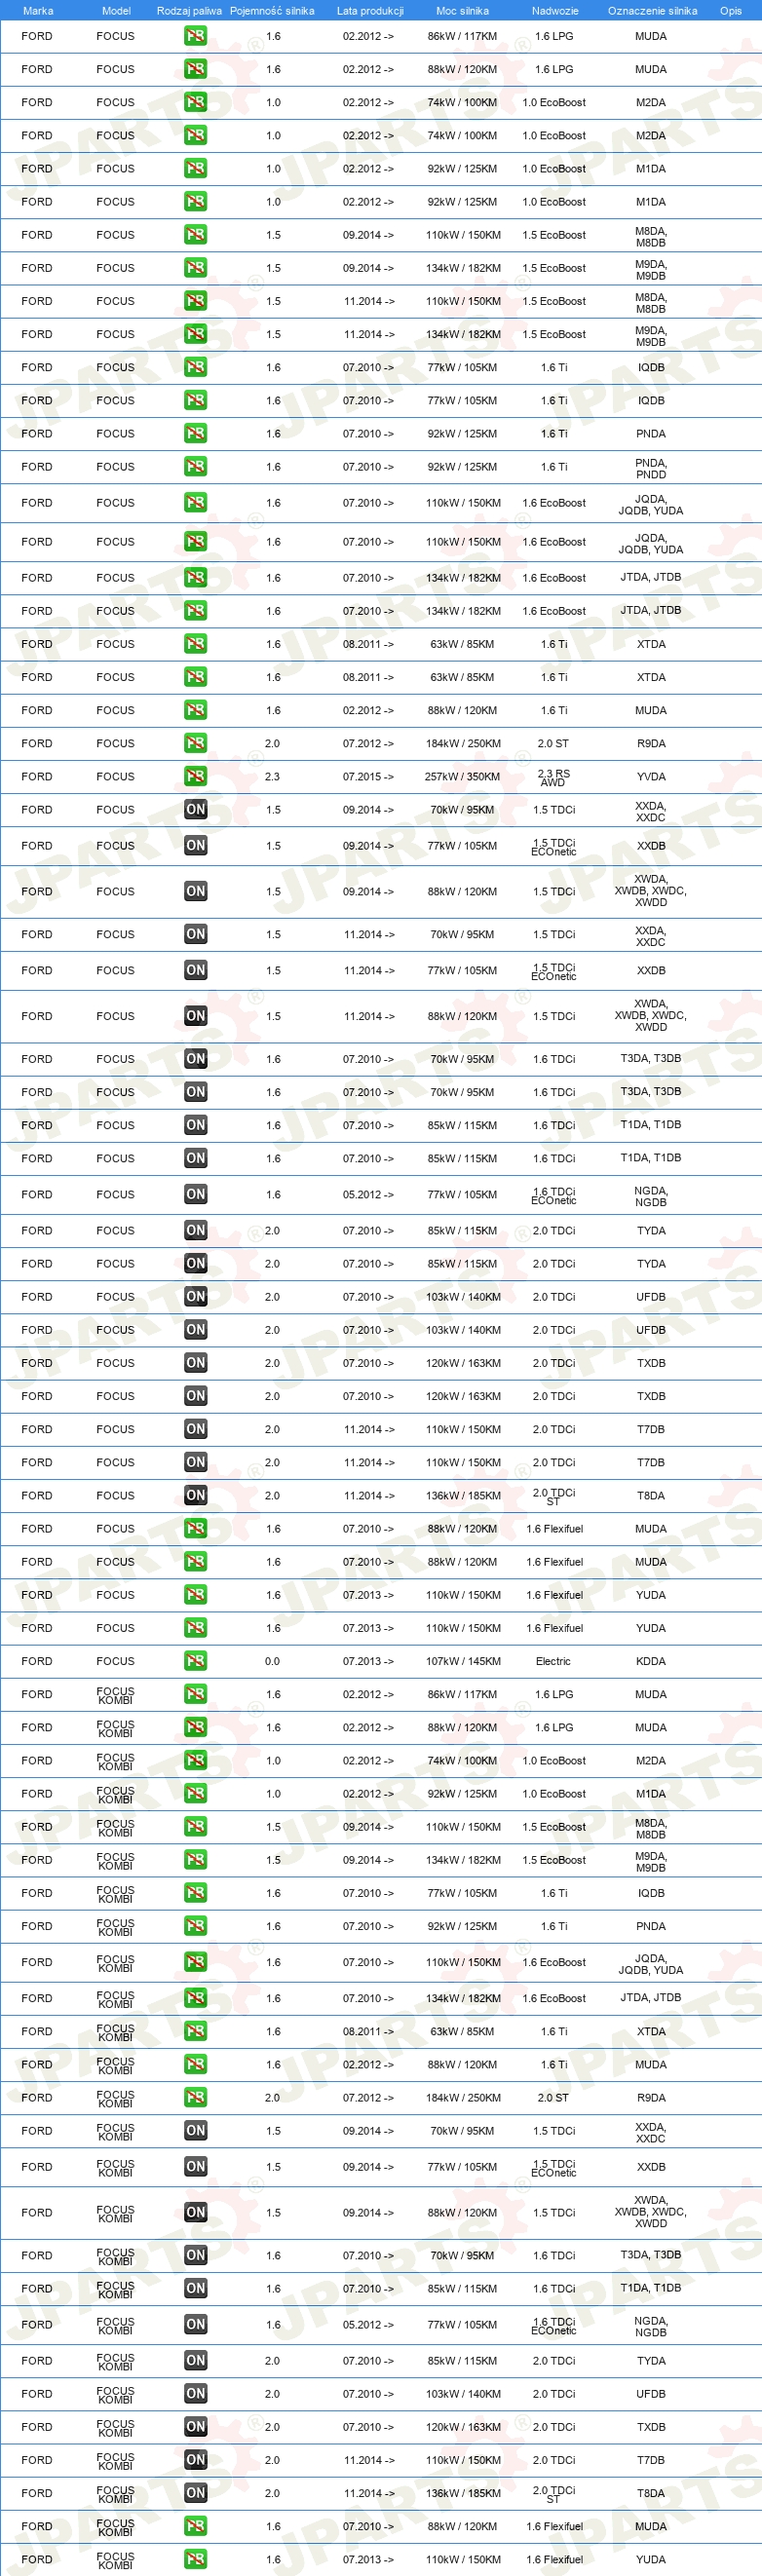Click petrol icon in FOCUS KOMBI IQDB row
762x2576 pixels.
point(195,1893)
